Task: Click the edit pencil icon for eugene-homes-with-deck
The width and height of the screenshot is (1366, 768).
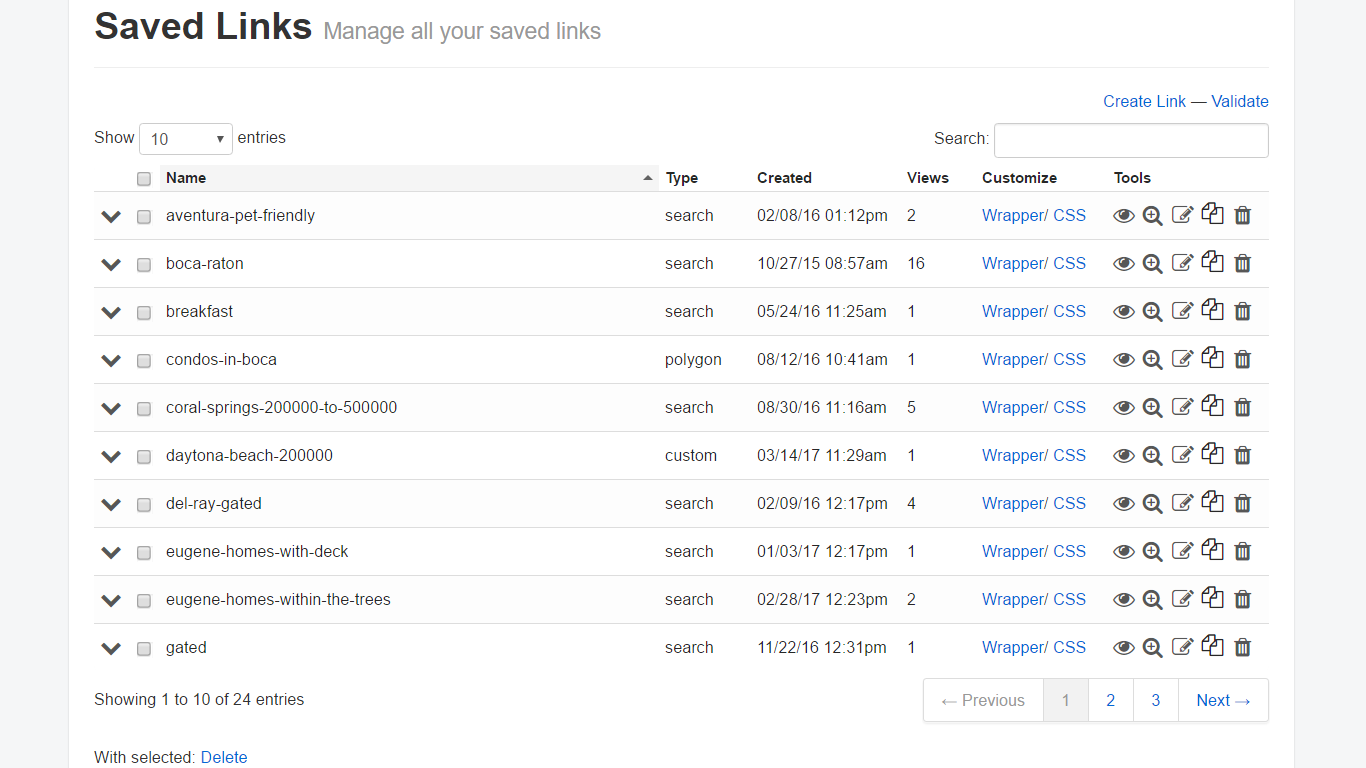Action: [1183, 552]
